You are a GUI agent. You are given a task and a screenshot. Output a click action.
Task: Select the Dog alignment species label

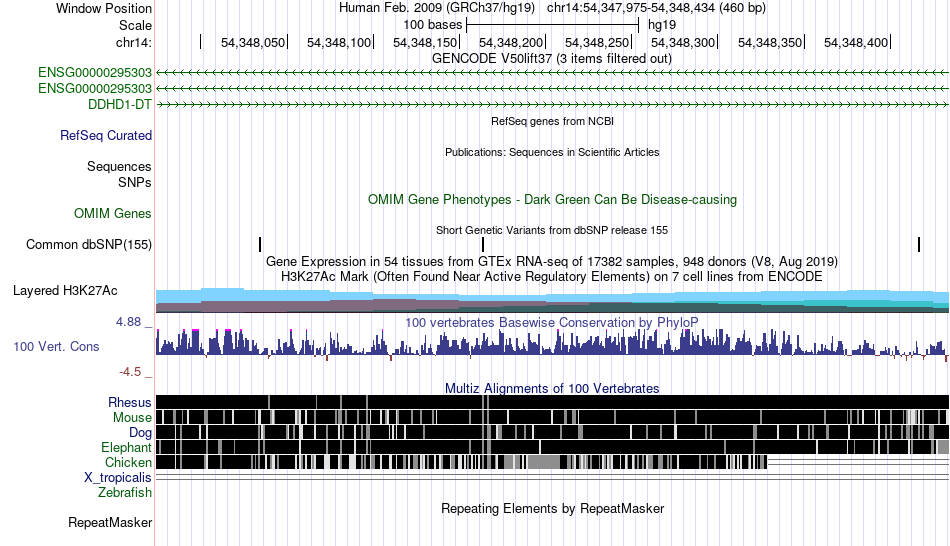pyautogui.click(x=141, y=433)
